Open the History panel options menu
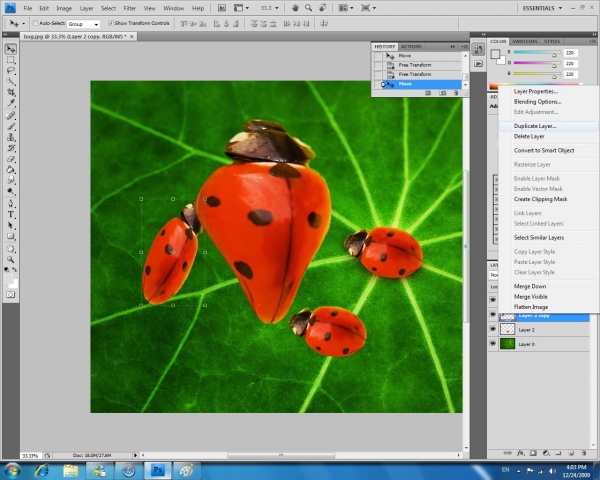600x480 pixels. (465, 46)
